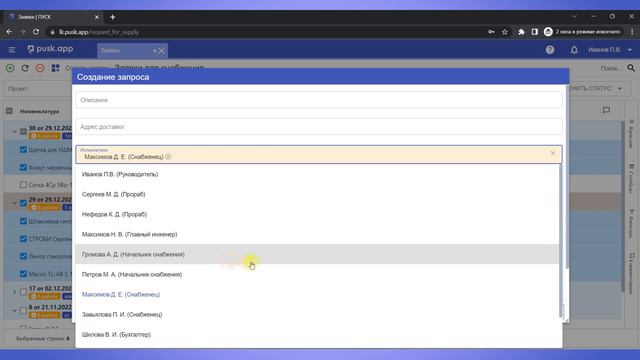640x360 pixels.
Task: Click the browser side panel icon
Action: 535,32
